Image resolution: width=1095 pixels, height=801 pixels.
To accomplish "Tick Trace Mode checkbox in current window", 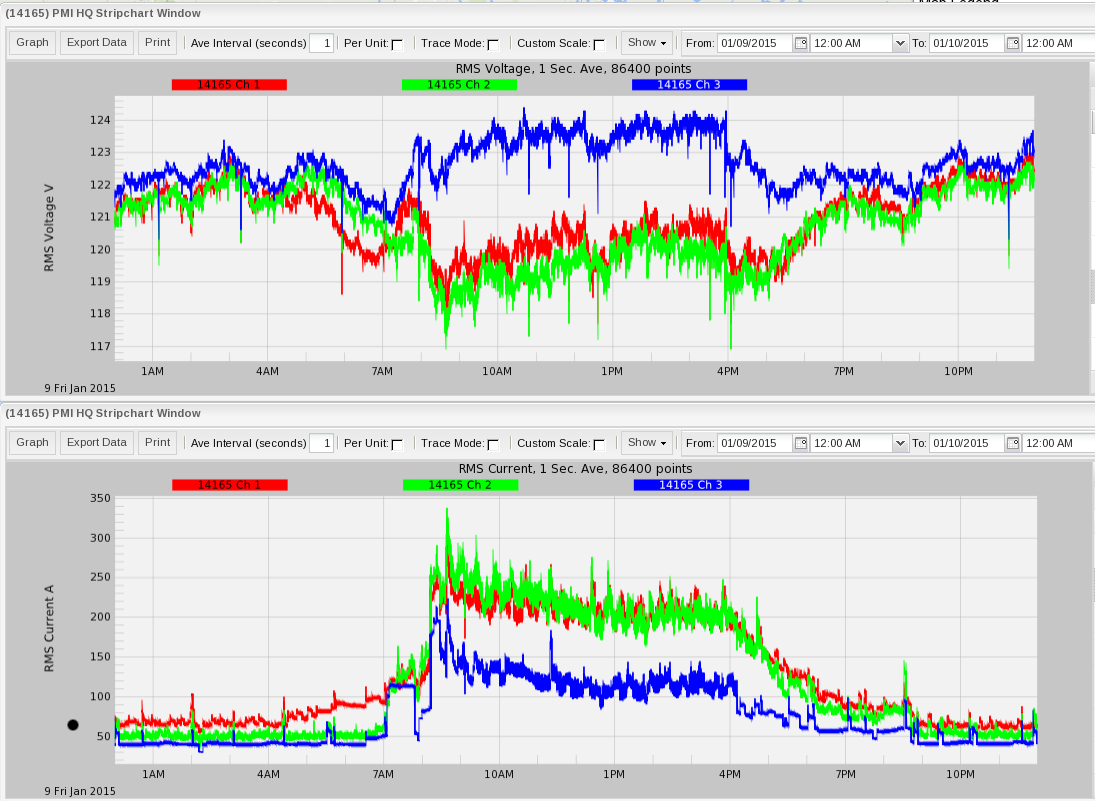I will 493,444.
